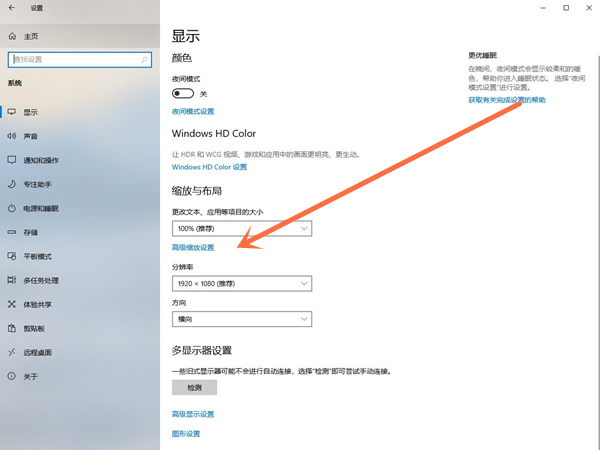Open 获取有关完成设置的帮助 help link
This screenshot has width=600, height=450.
(506, 100)
